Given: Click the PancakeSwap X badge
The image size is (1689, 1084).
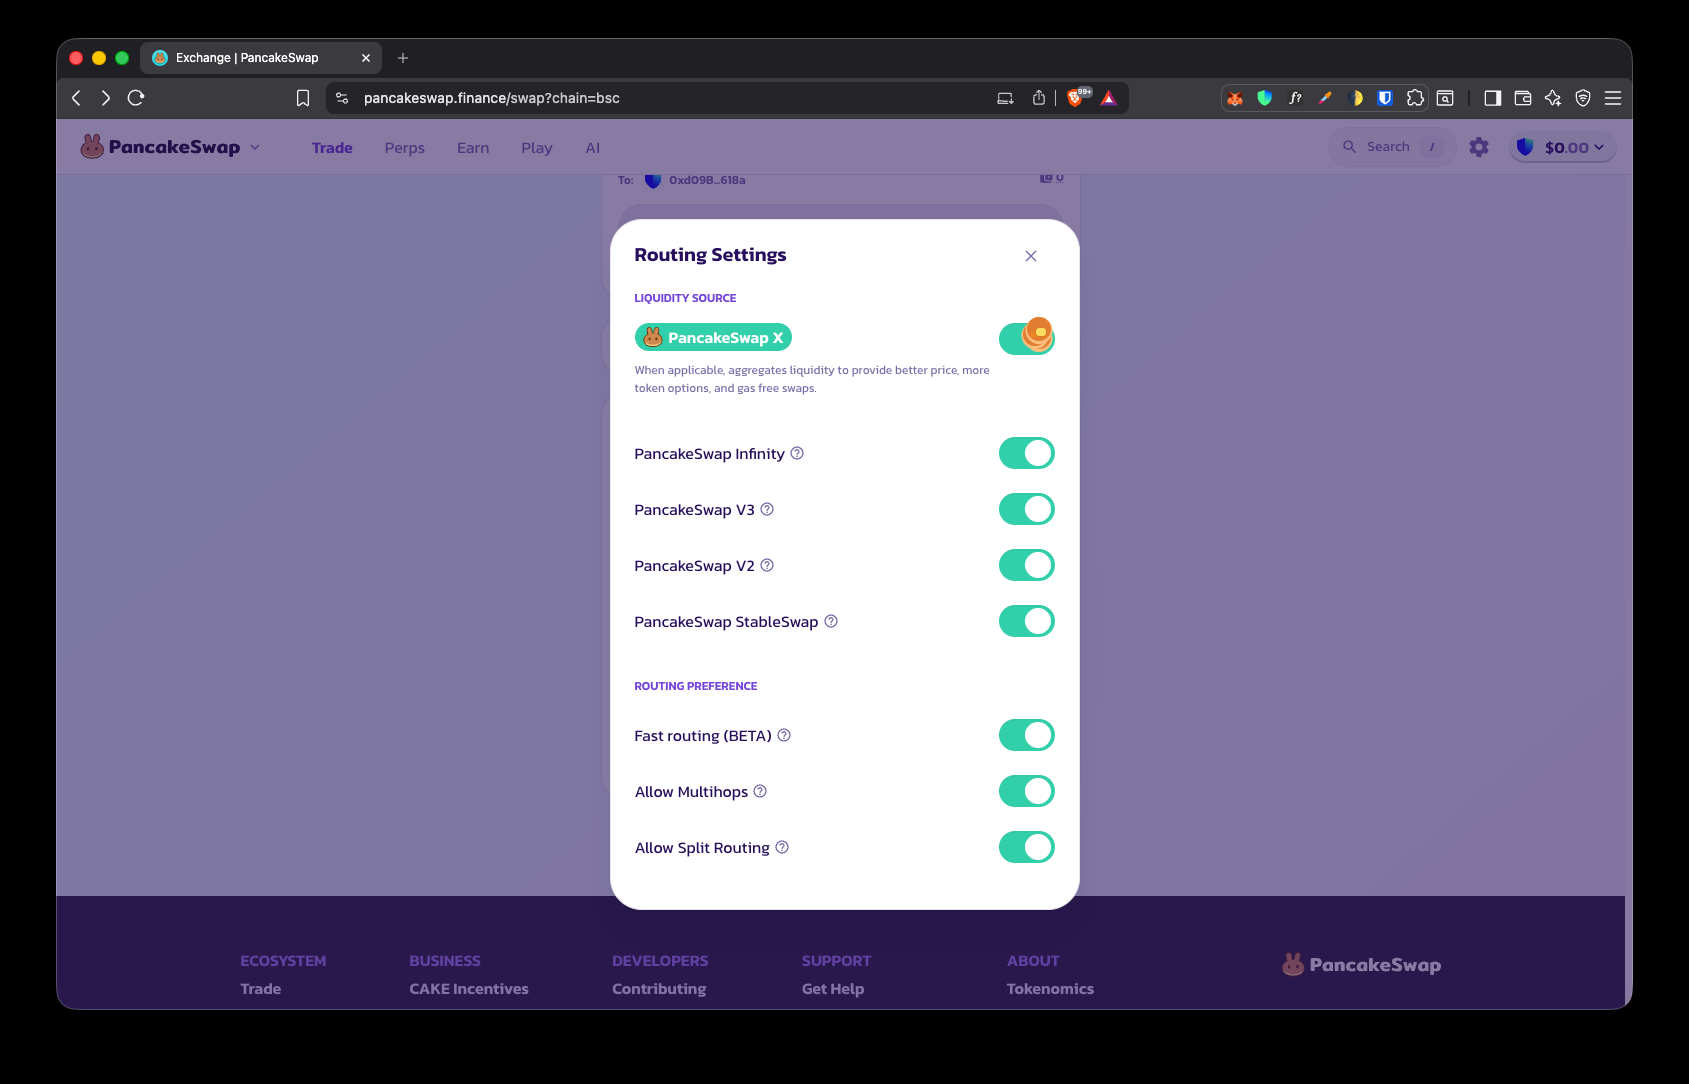Looking at the screenshot, I should (x=713, y=338).
